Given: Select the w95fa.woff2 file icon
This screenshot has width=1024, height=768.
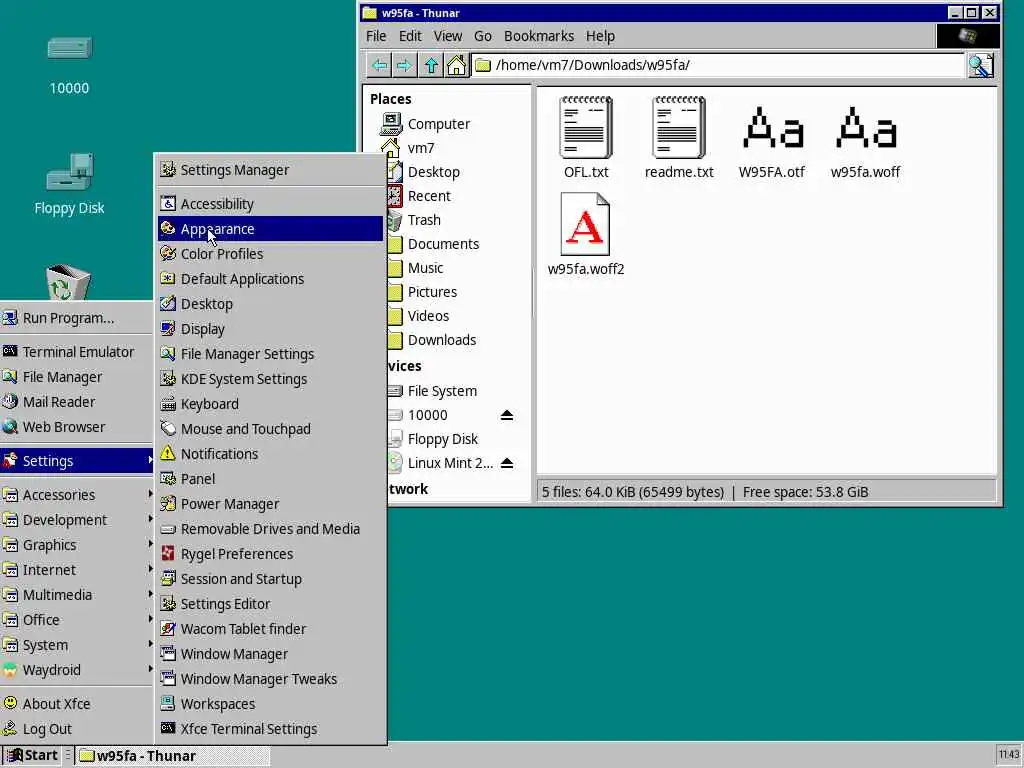Looking at the screenshot, I should click(585, 224).
